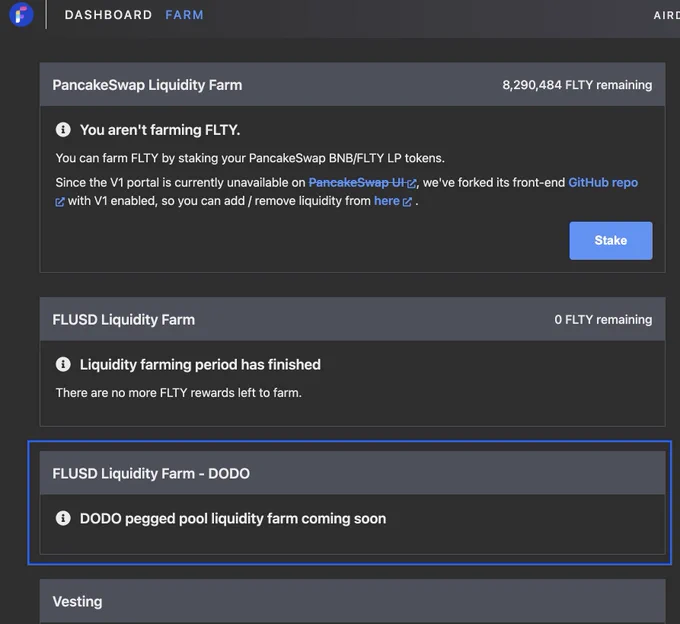Click '0 FLTY remaining' label
Viewport: 680px width, 624px height.
click(603, 320)
